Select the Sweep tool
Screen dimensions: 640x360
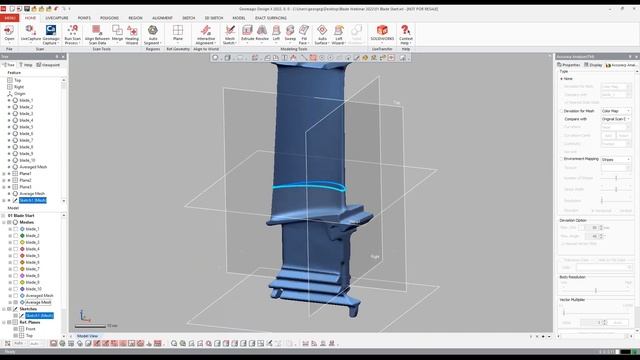click(290, 33)
